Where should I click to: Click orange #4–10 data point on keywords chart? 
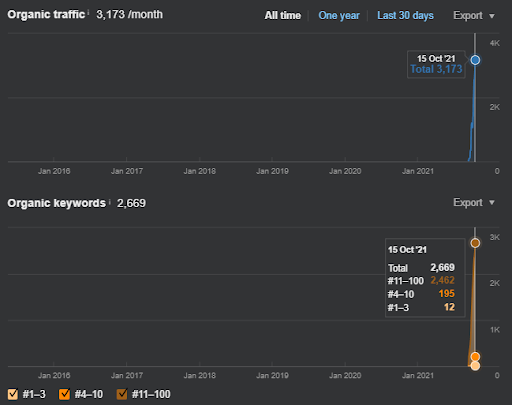point(475,357)
